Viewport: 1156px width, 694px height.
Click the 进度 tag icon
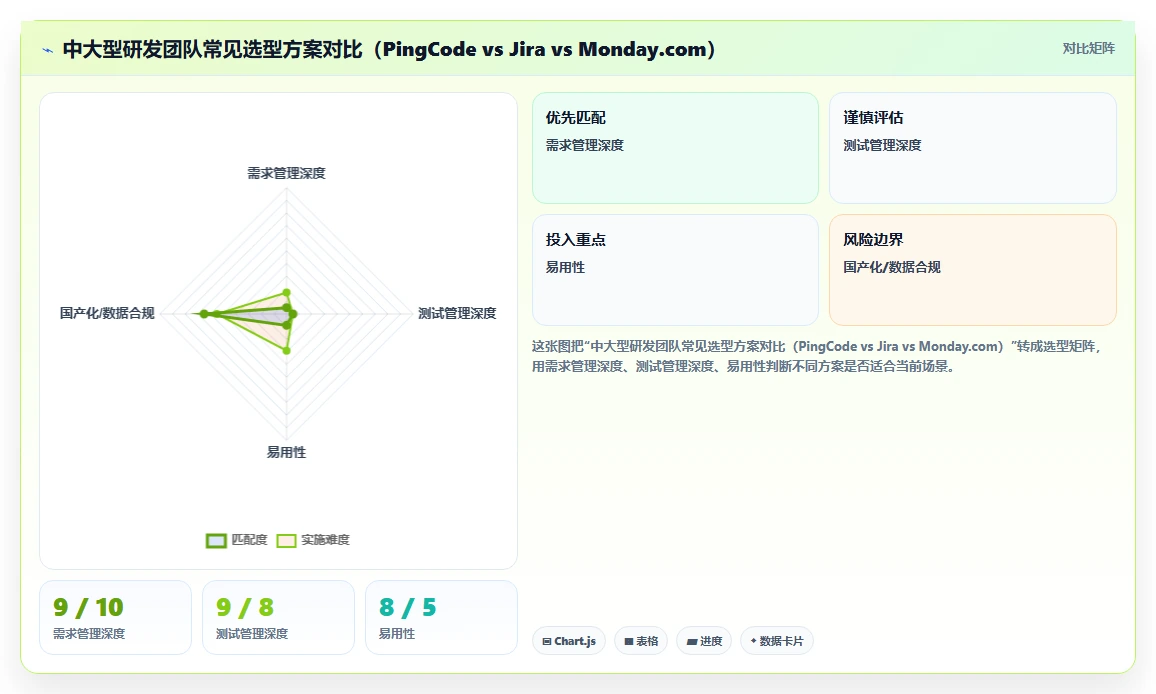click(x=692, y=642)
